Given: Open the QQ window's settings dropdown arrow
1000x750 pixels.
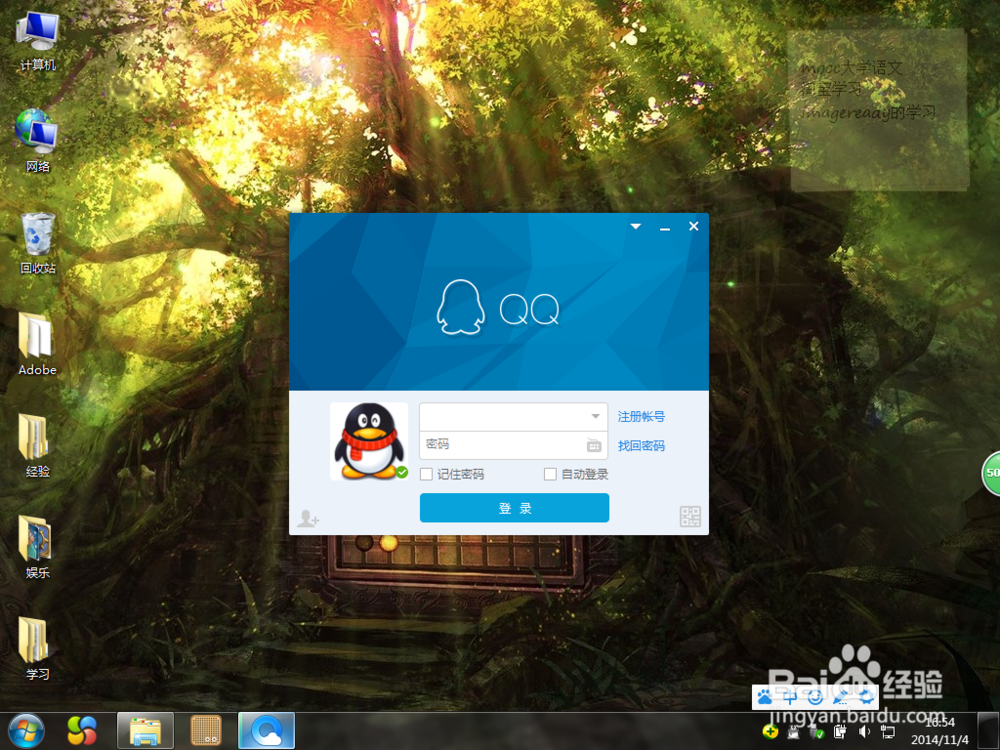Looking at the screenshot, I should tap(636, 226).
